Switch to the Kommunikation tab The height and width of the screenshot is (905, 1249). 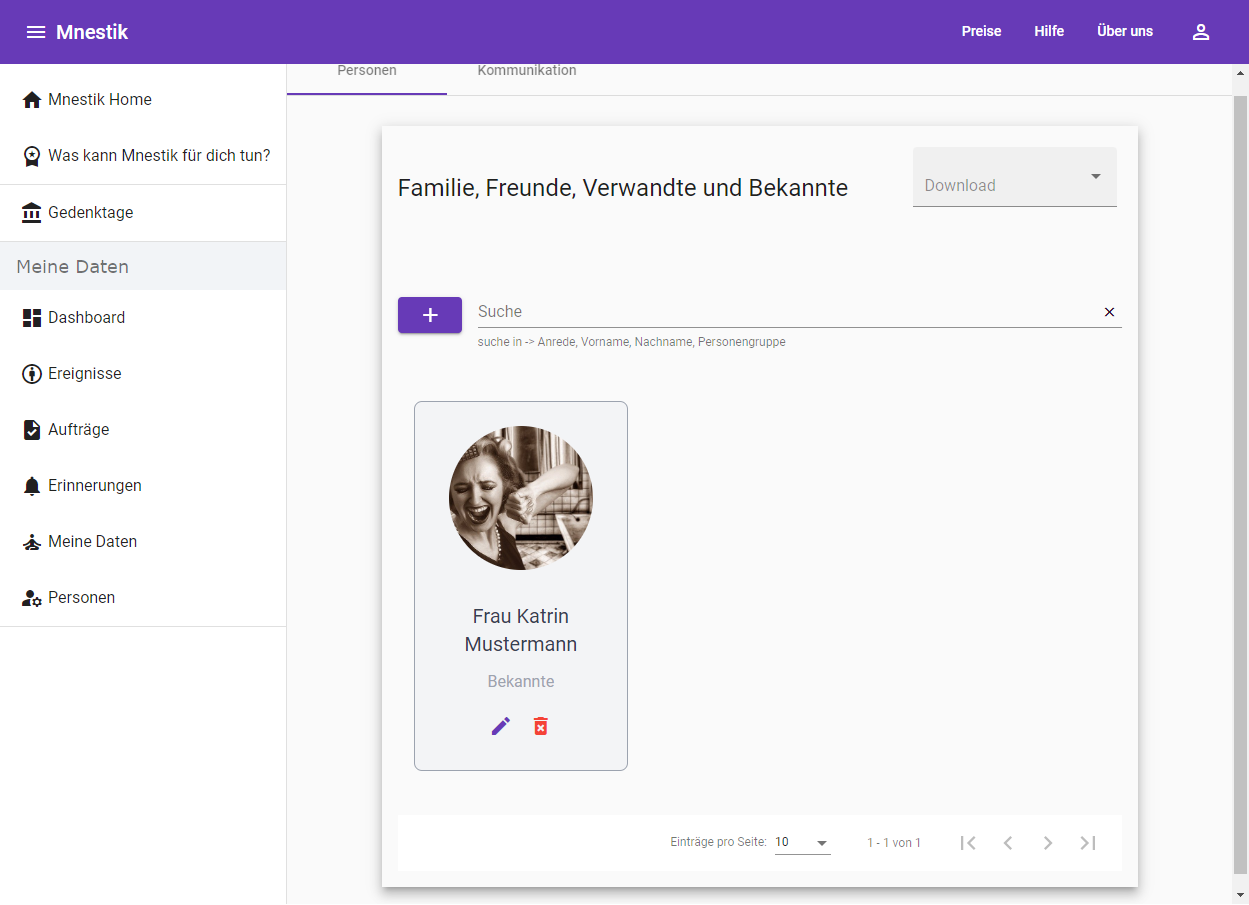(527, 72)
